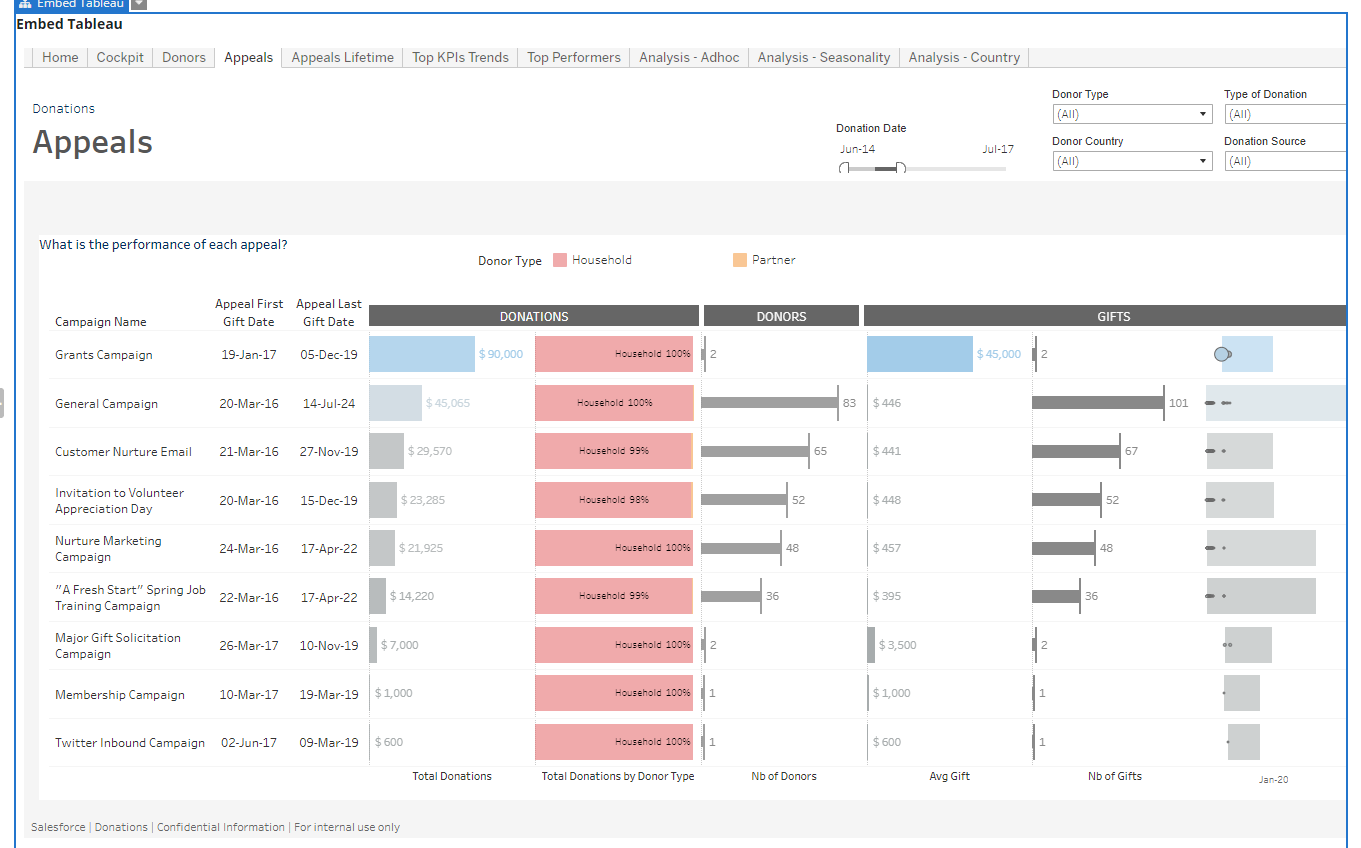Viewport: 1361px width, 848px height.
Task: Click the General Campaign Household 100% bar
Action: [614, 403]
